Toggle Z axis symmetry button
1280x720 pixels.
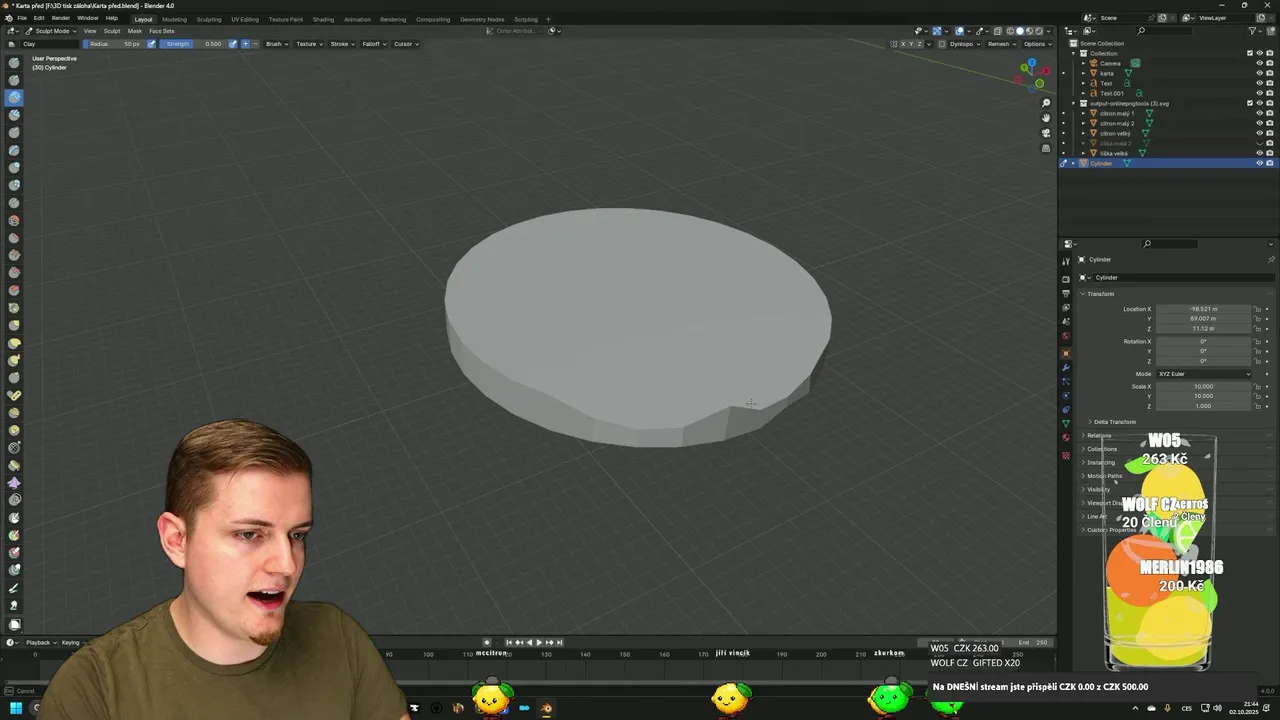point(921,44)
